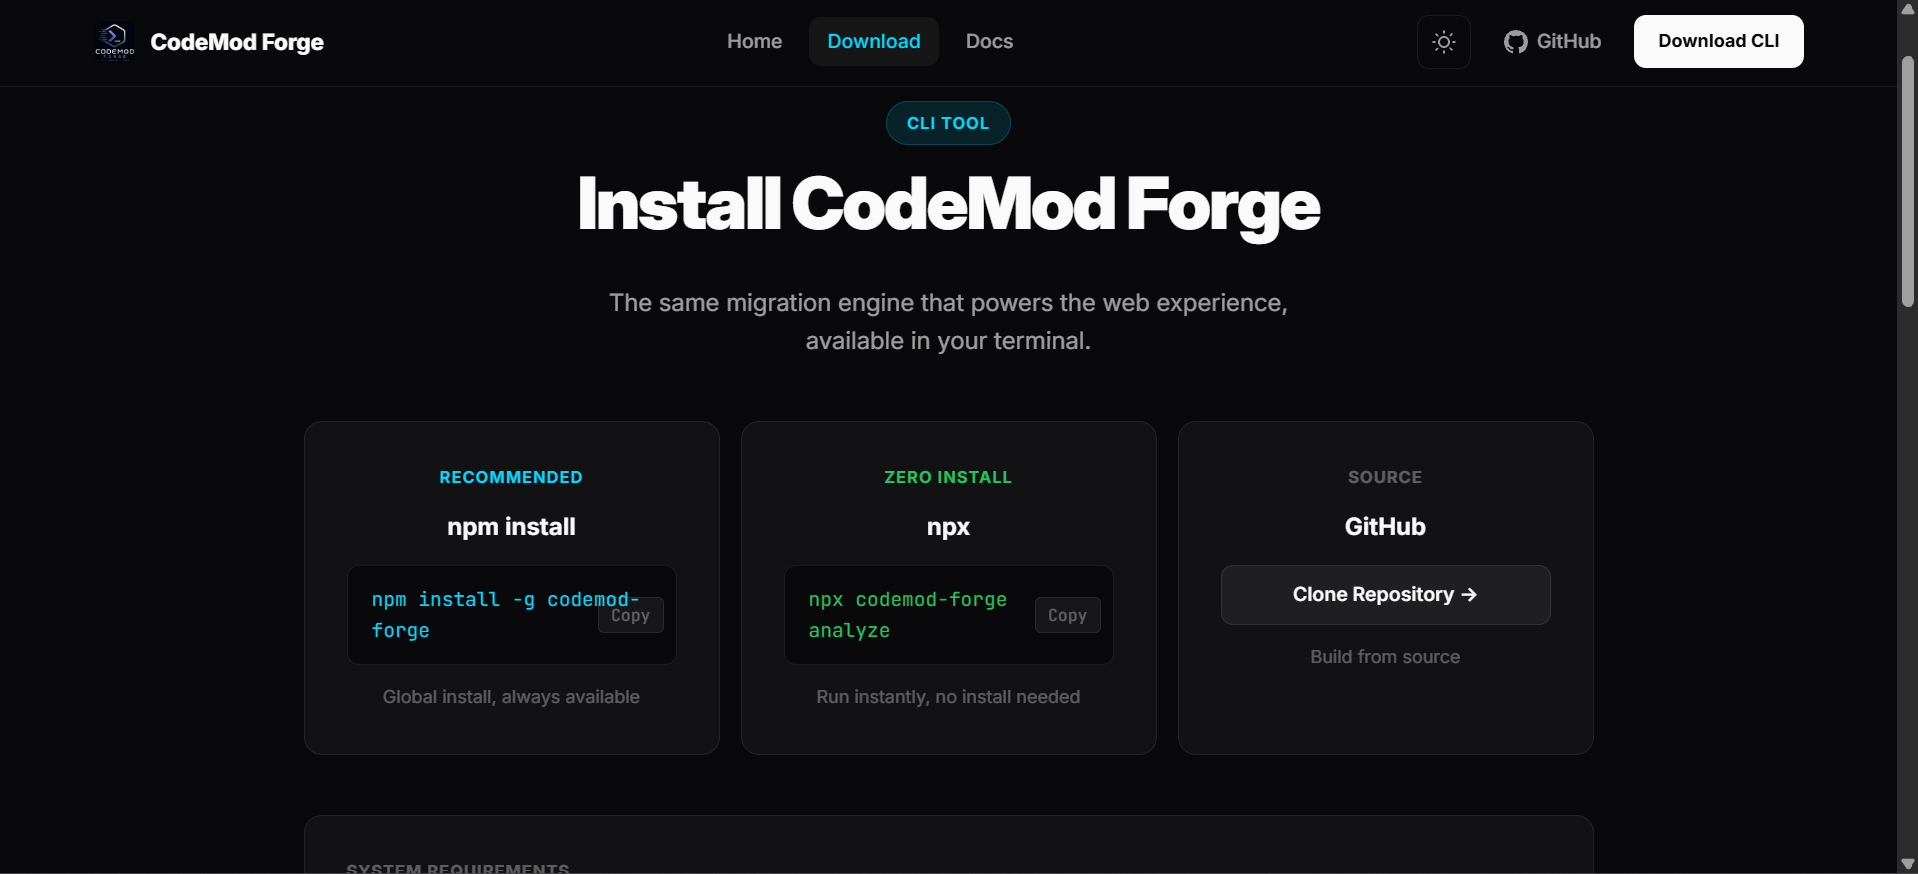
Task: Copy the npx codemod-forge analyze command
Action: (1067, 615)
